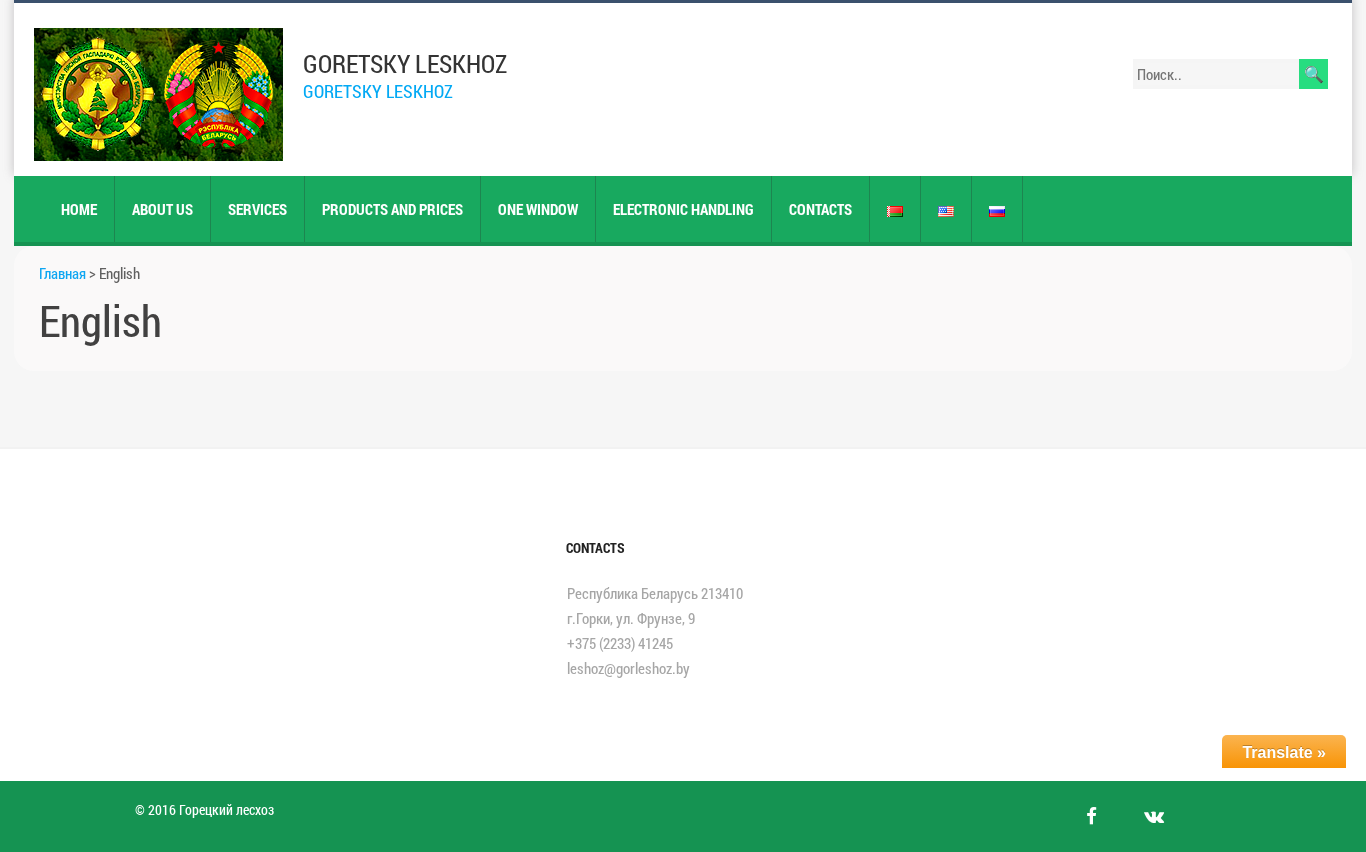Image resolution: width=1366 pixels, height=852 pixels.
Task: Click the English breadcrumb text
Action: tap(119, 273)
